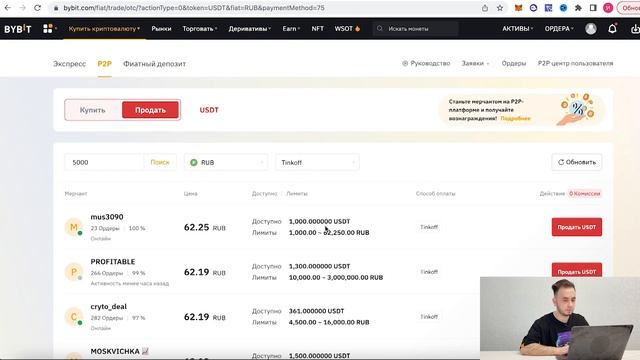Click the amount input field with 5000

[104, 162]
